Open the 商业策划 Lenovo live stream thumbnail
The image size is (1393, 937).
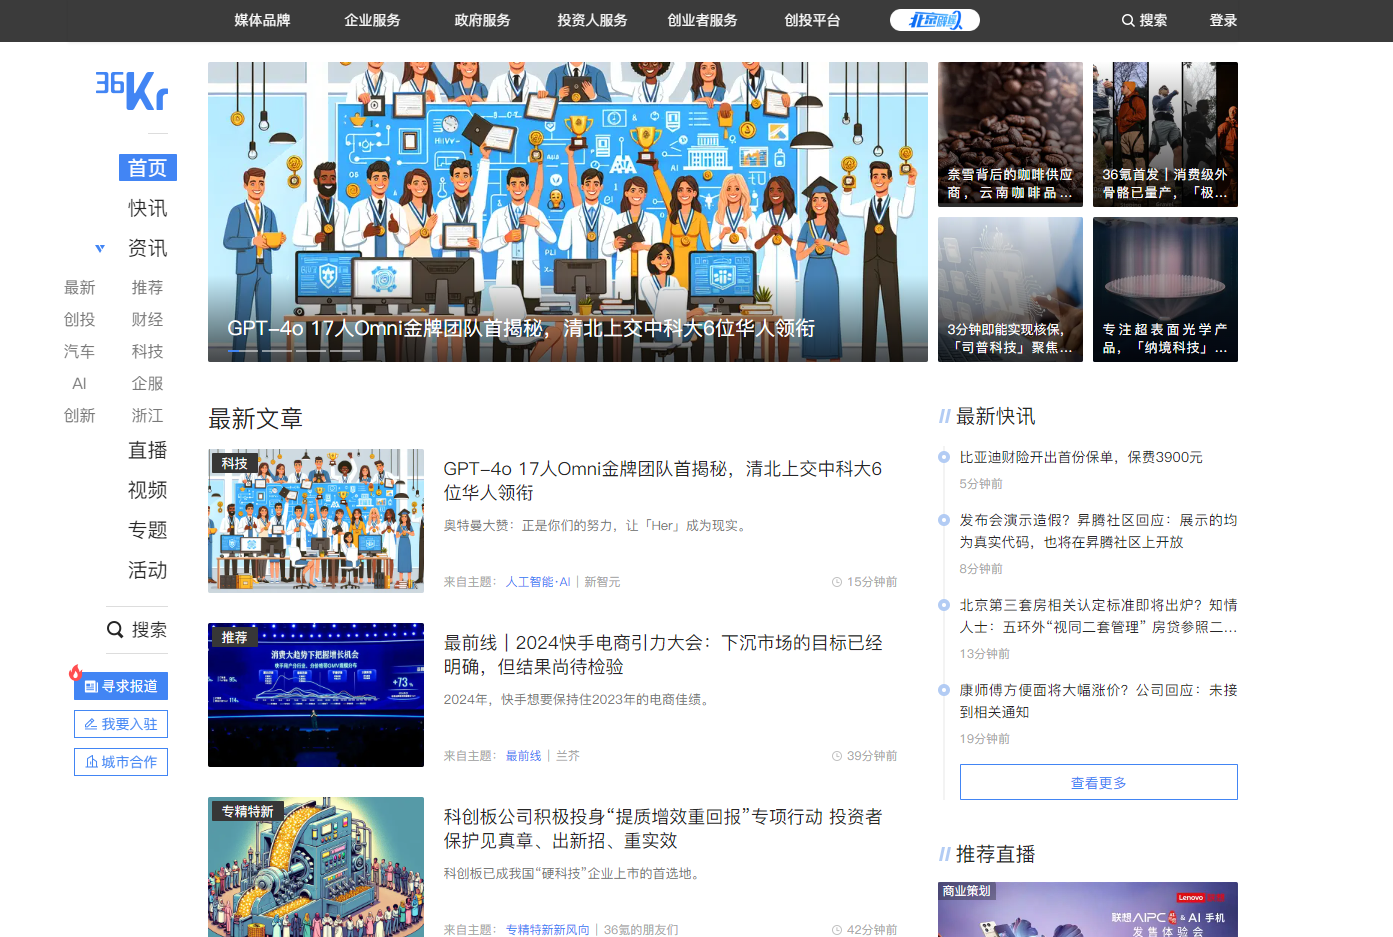1088,910
